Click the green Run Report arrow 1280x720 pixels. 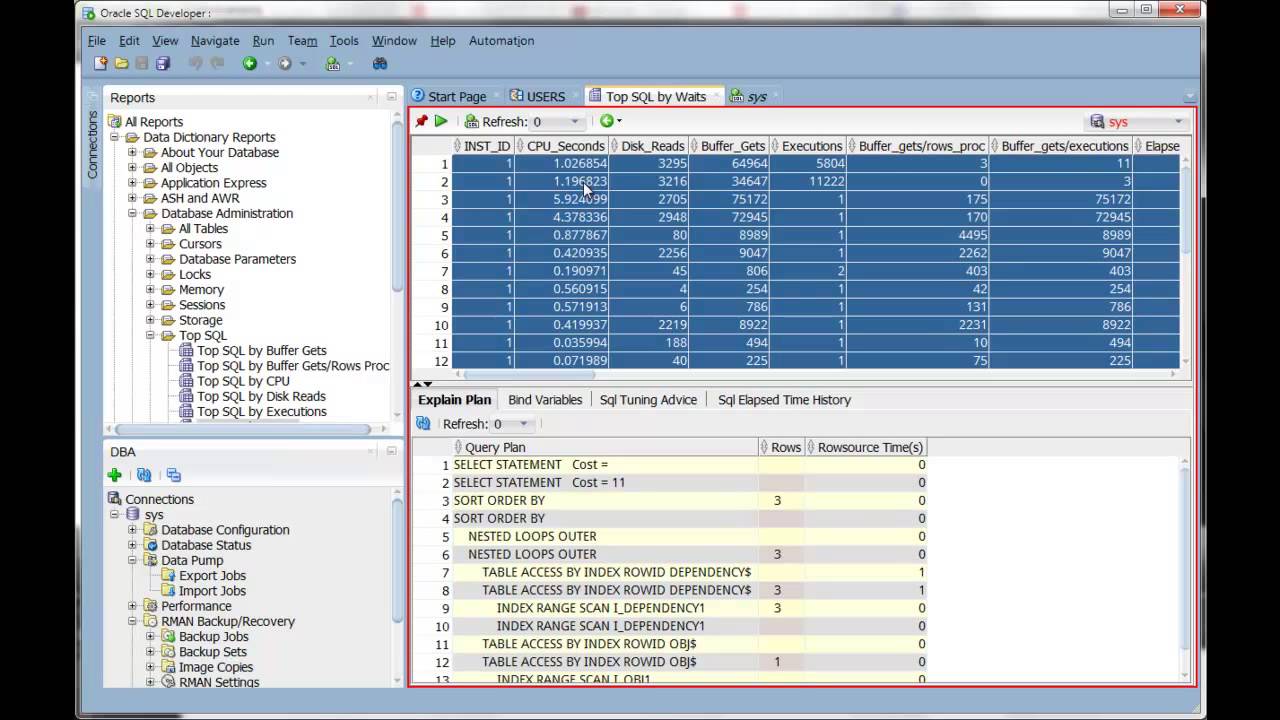pos(441,122)
